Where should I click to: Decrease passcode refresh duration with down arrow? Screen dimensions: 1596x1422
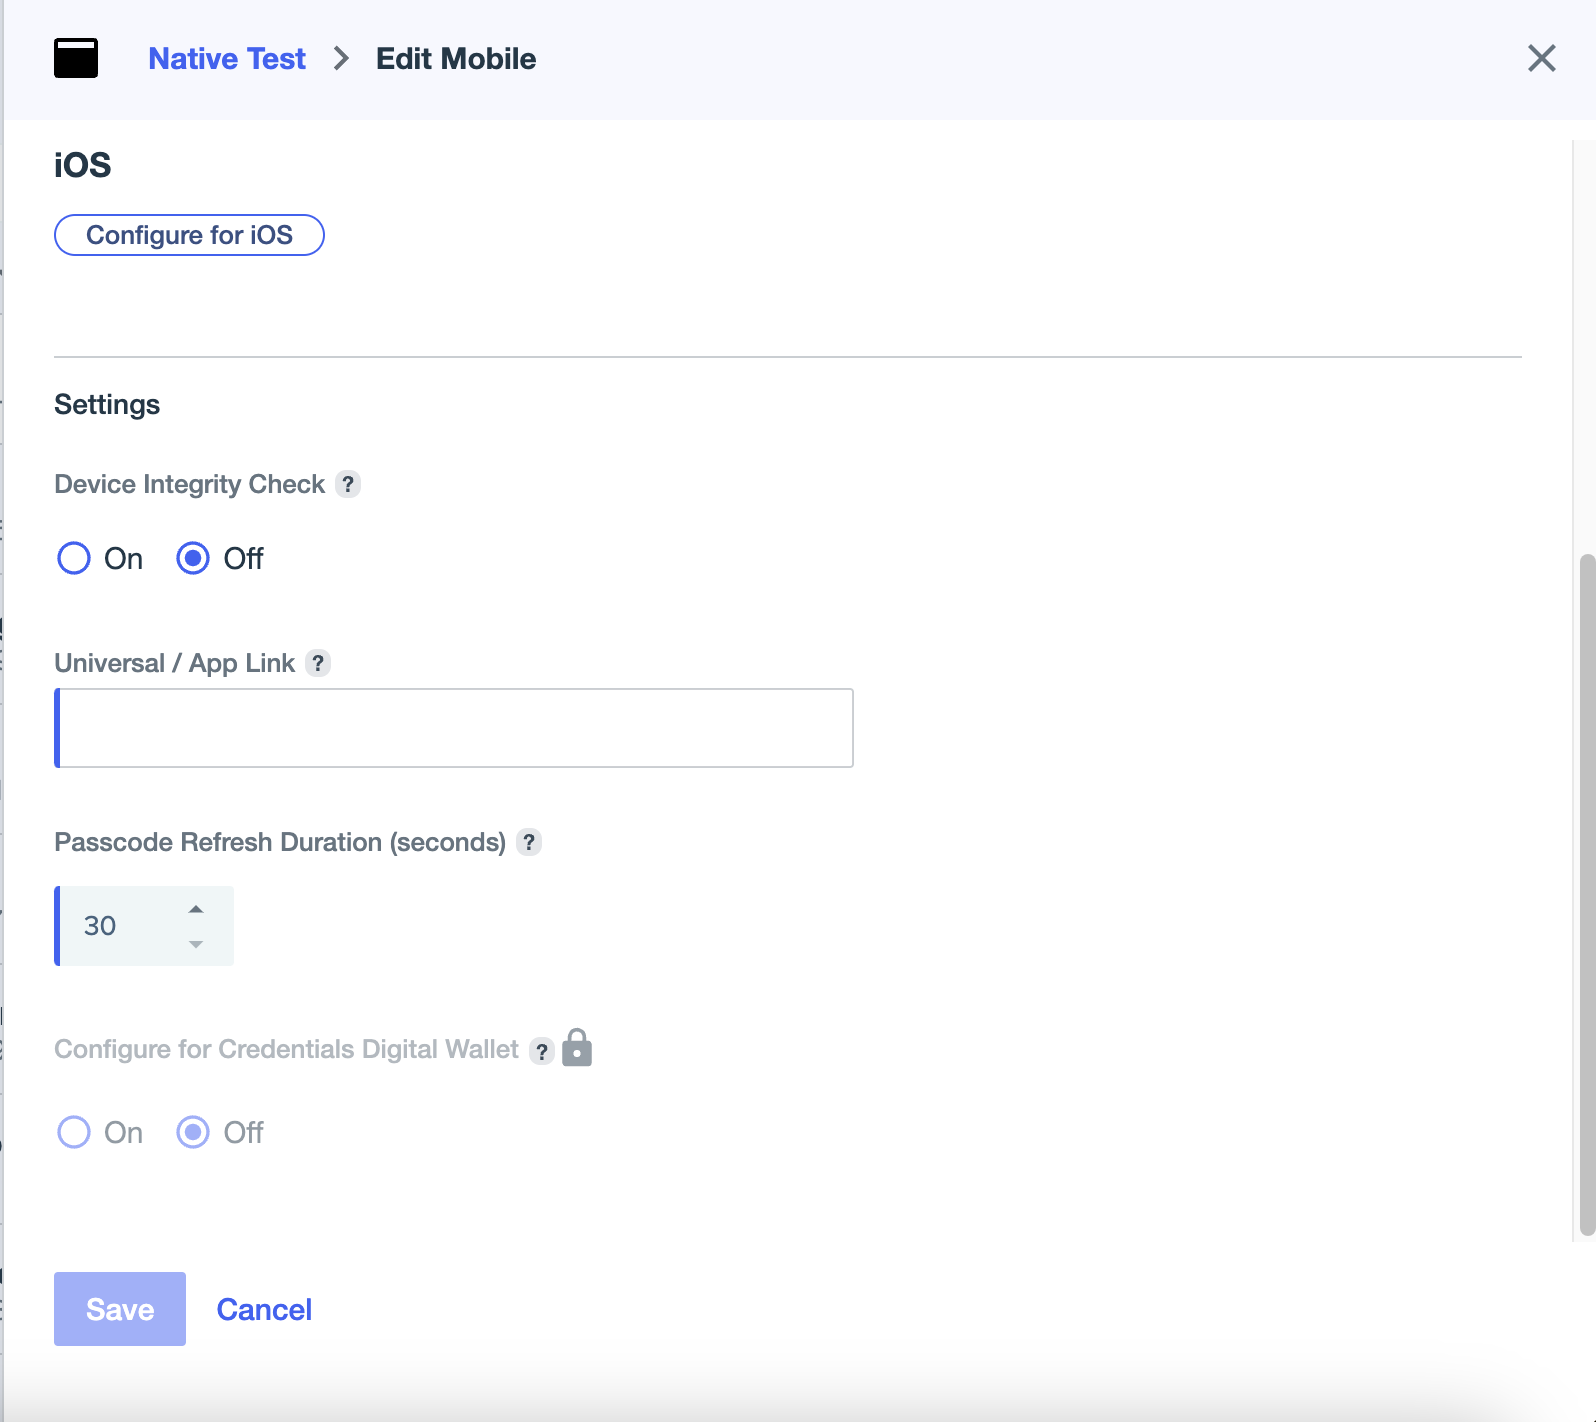click(x=196, y=944)
